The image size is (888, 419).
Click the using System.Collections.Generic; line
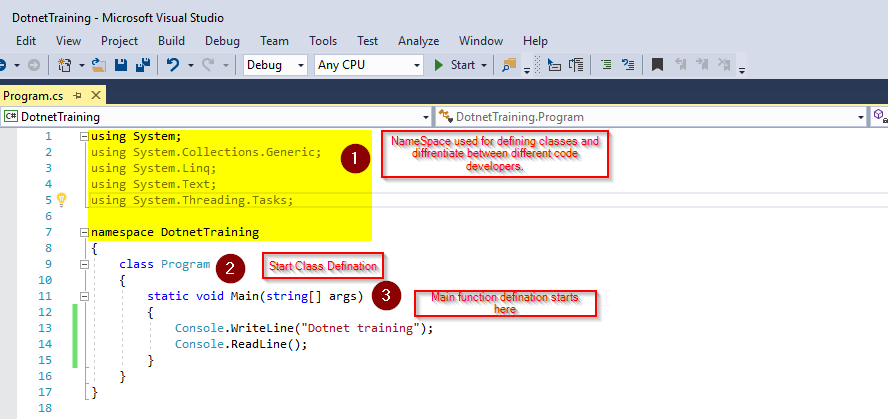[206, 152]
